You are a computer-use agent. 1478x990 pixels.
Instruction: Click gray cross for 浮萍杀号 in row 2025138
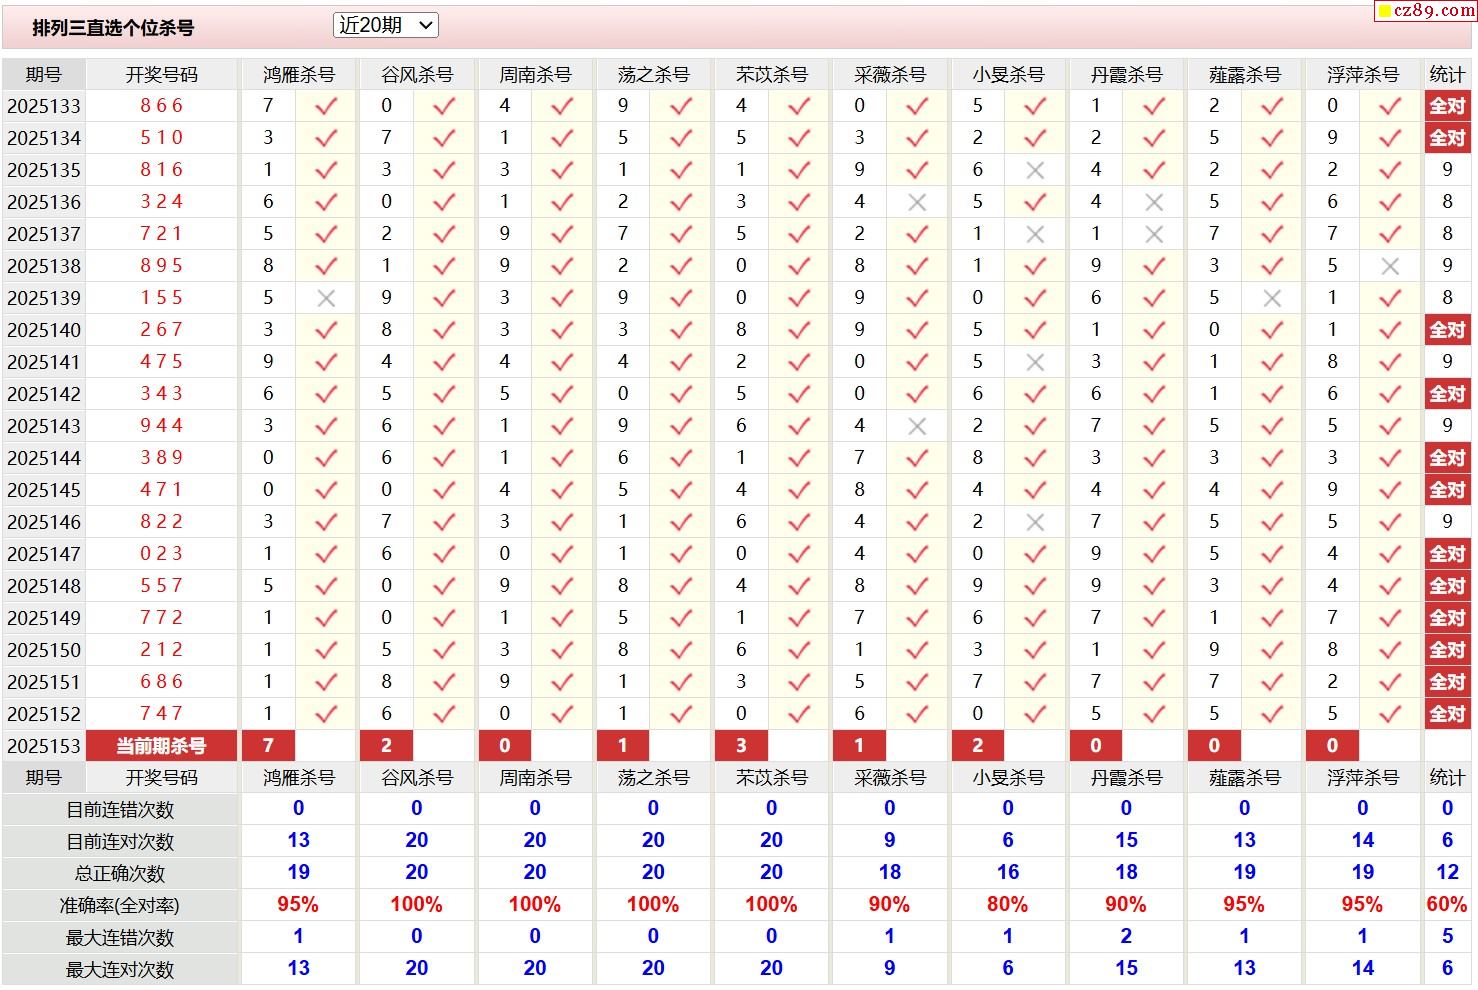1390,266
